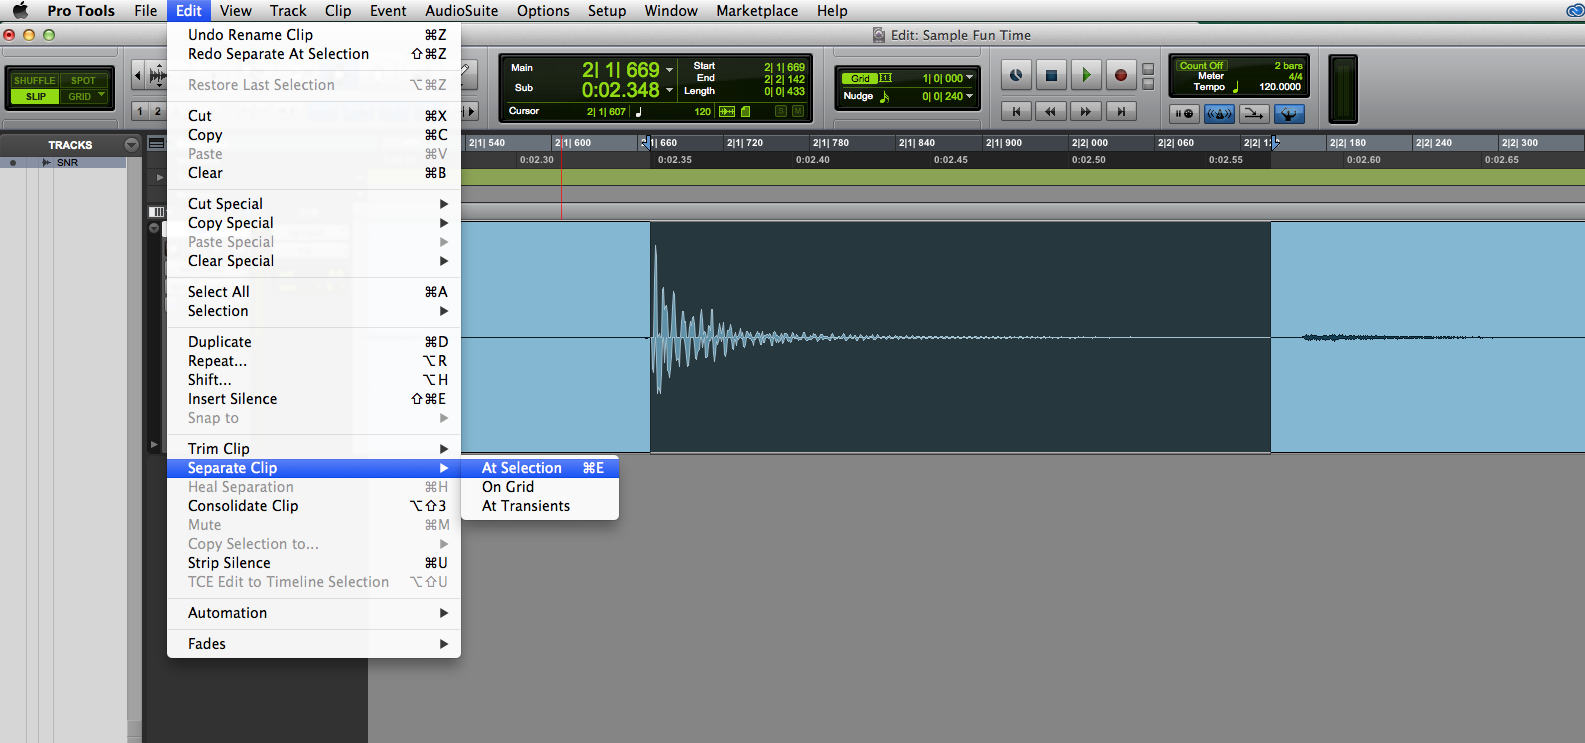Enable Shuffle edit mode
1585x743 pixels.
click(35, 81)
